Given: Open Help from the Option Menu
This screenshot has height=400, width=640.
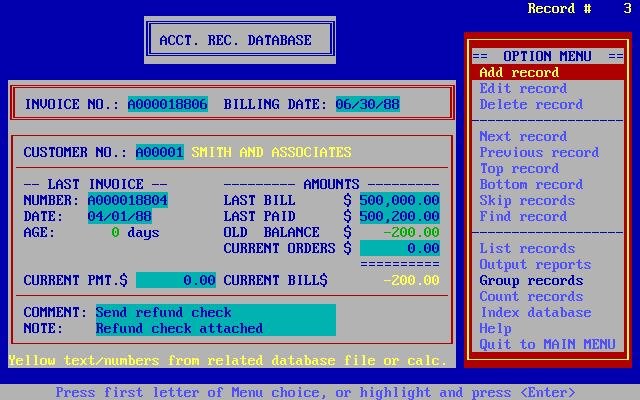Looking at the screenshot, I should (495, 329).
